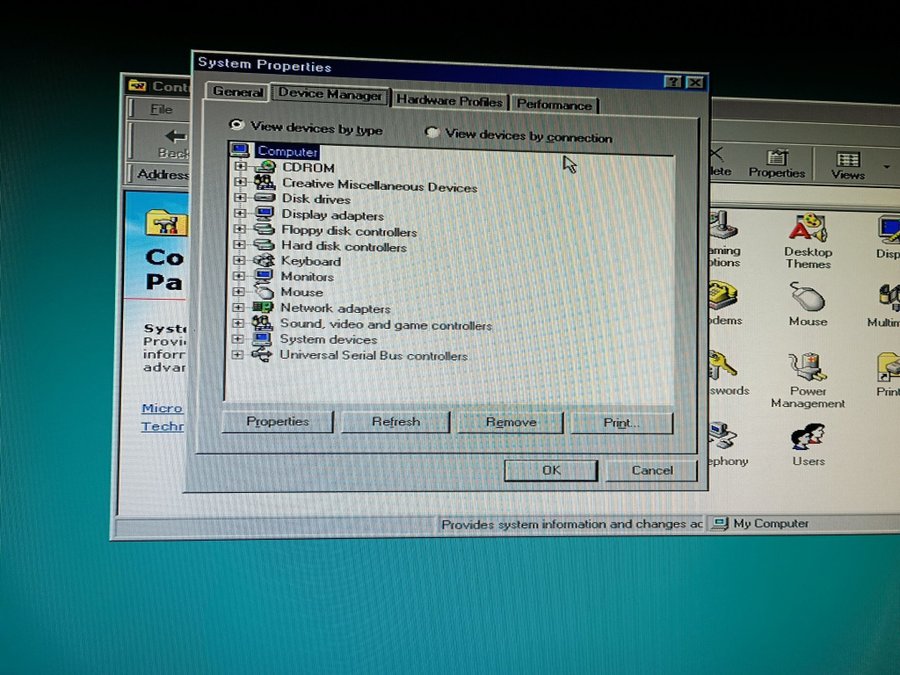Click the help question mark button
This screenshot has height=675, width=900.
pos(675,83)
